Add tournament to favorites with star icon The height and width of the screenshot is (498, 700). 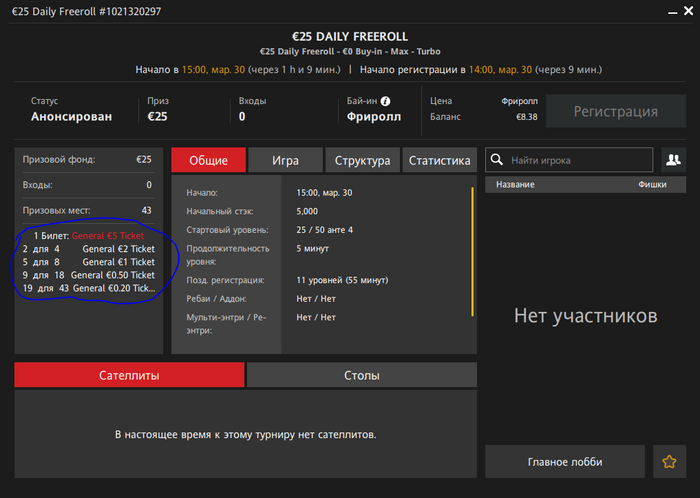(x=669, y=461)
